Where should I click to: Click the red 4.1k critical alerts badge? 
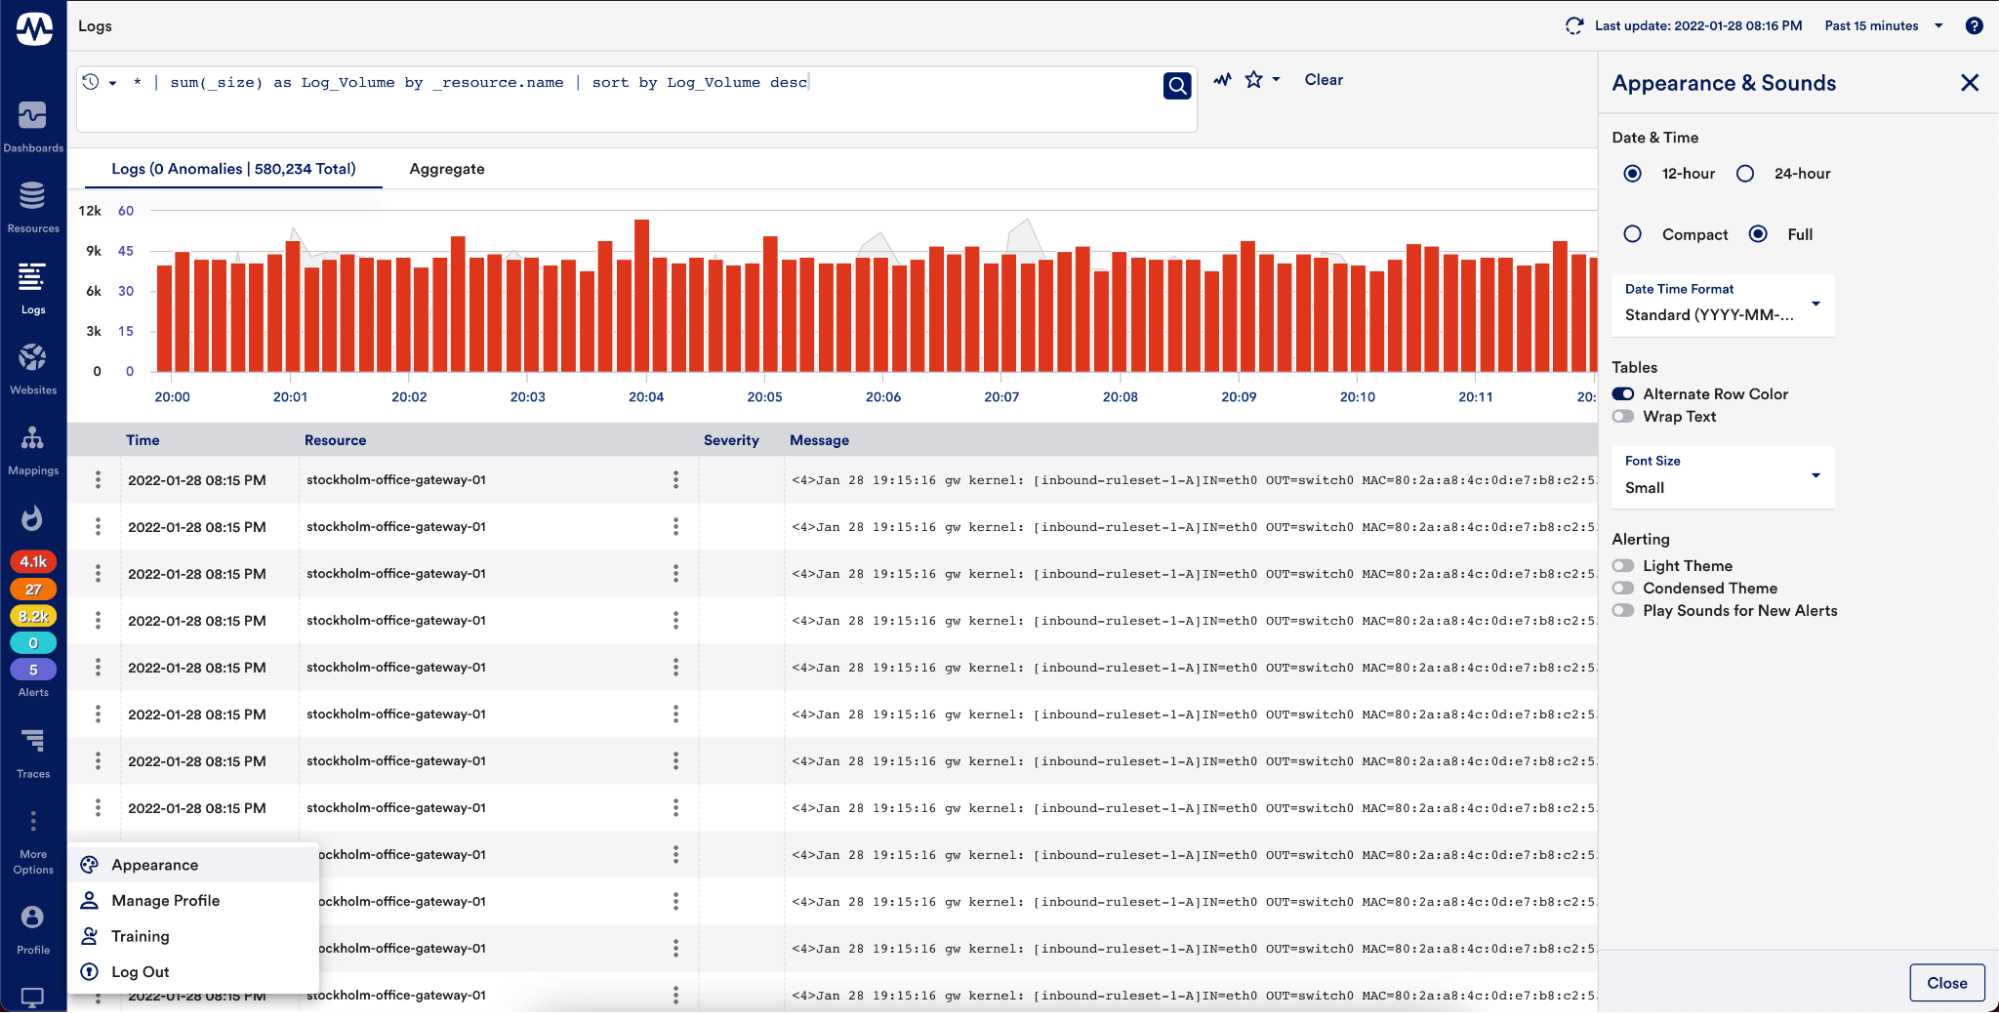tap(33, 562)
